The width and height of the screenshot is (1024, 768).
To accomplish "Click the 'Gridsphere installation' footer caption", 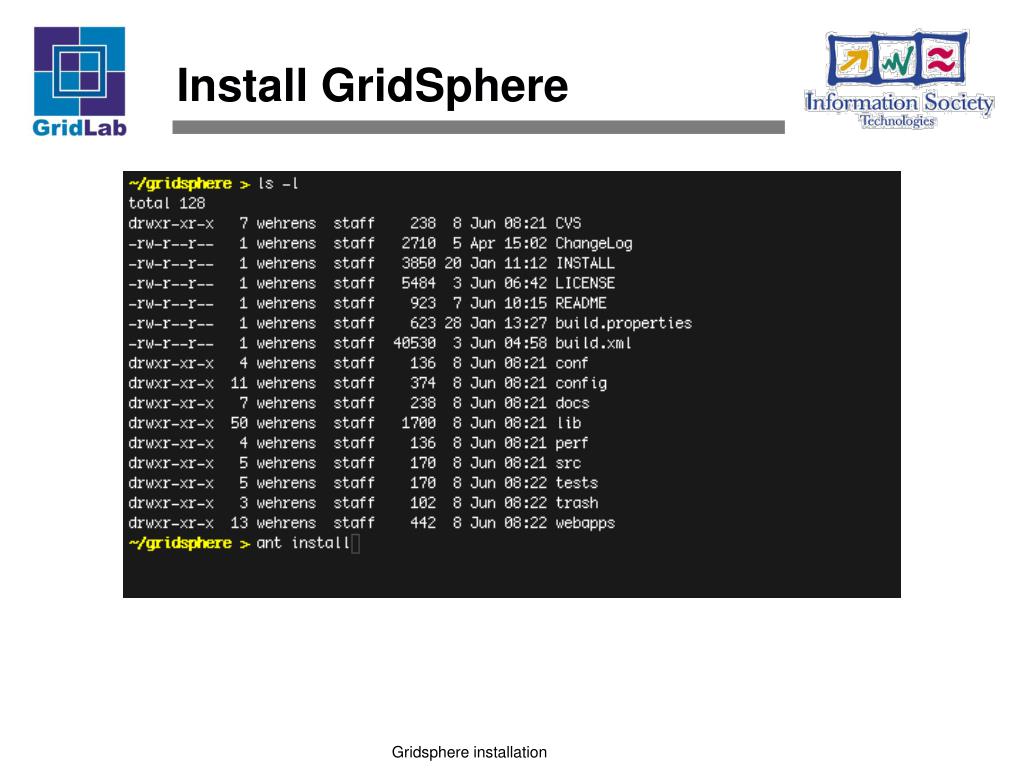I will (x=469, y=752).
